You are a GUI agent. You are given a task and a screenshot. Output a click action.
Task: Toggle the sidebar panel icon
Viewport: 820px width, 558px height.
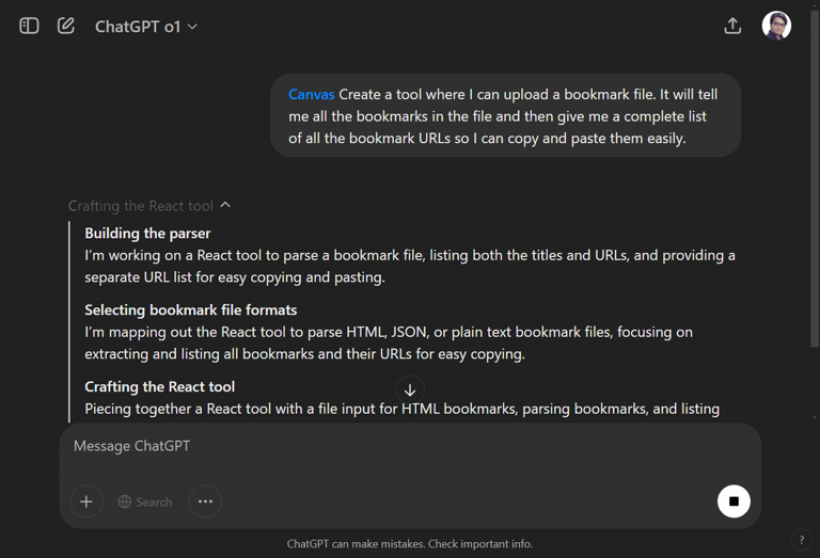click(x=29, y=26)
